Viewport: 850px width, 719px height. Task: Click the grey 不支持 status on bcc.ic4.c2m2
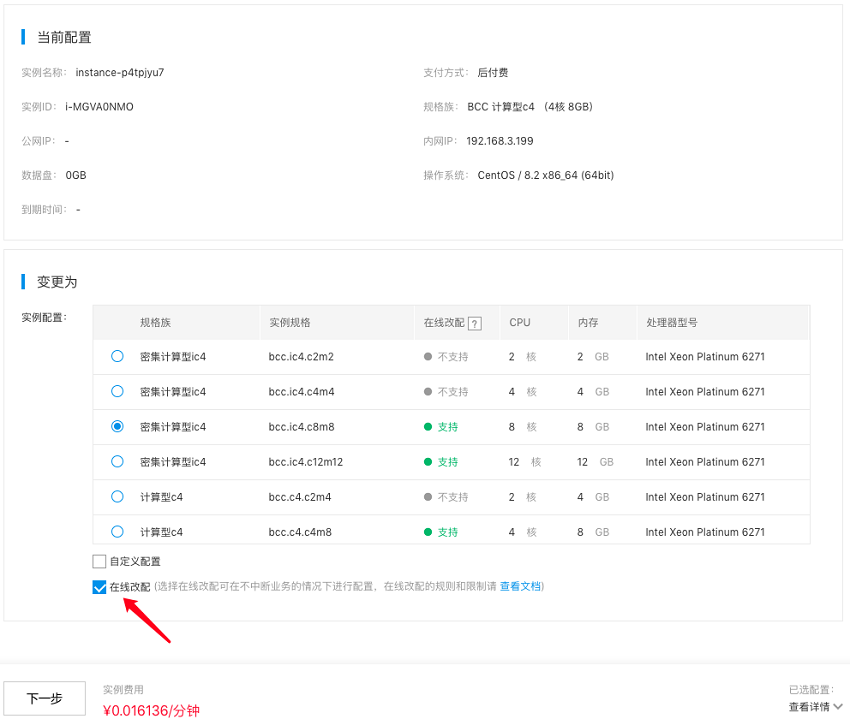pyautogui.click(x=451, y=357)
